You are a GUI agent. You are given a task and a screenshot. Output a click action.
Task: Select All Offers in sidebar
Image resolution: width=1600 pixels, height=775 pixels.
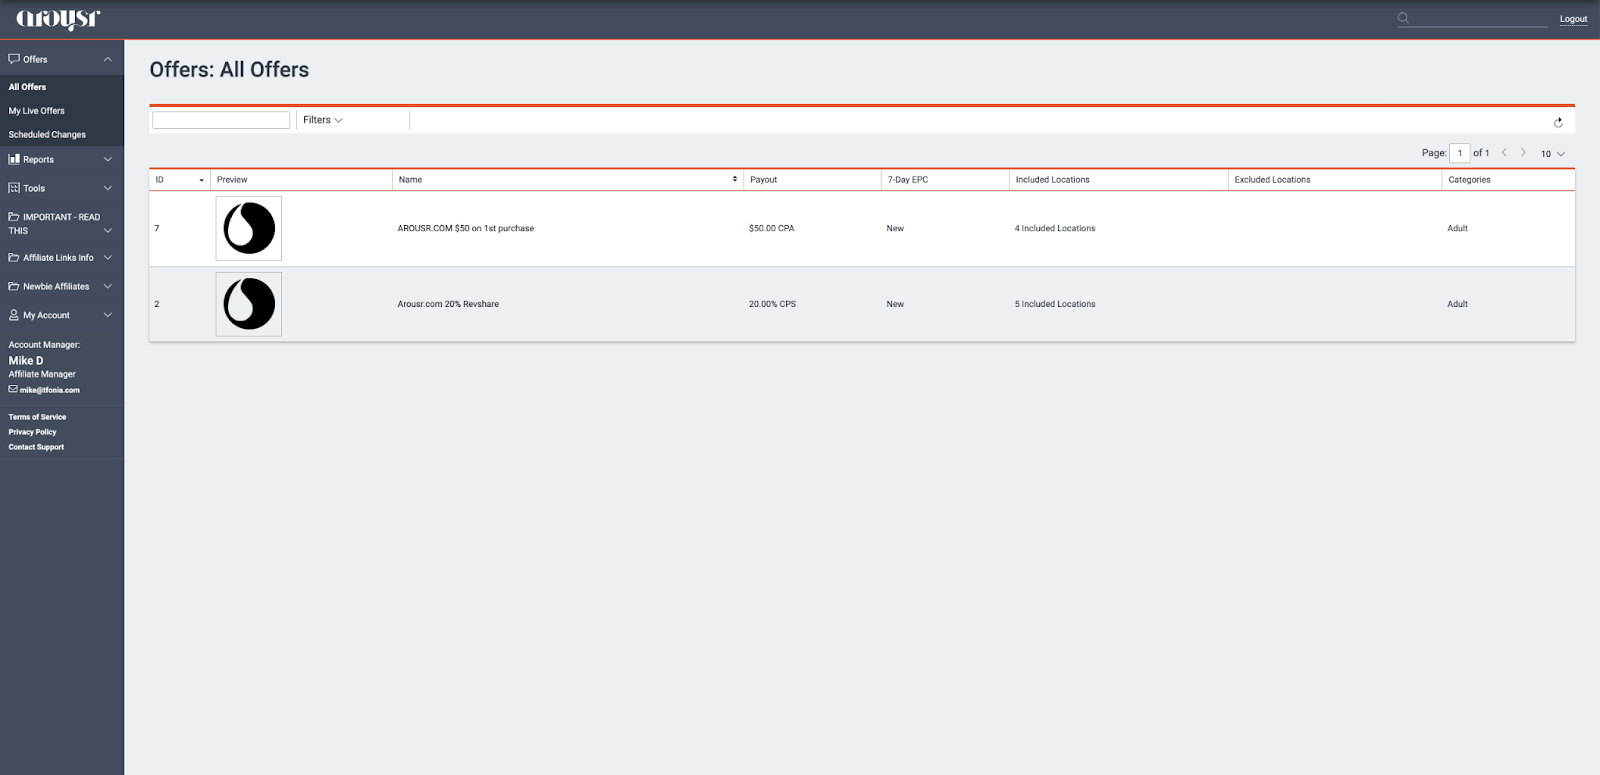click(27, 87)
